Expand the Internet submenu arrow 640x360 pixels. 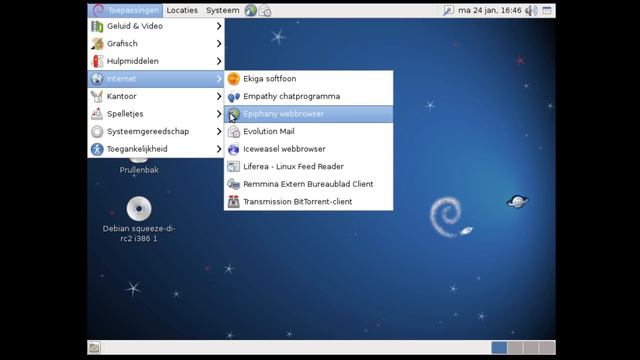pos(219,79)
